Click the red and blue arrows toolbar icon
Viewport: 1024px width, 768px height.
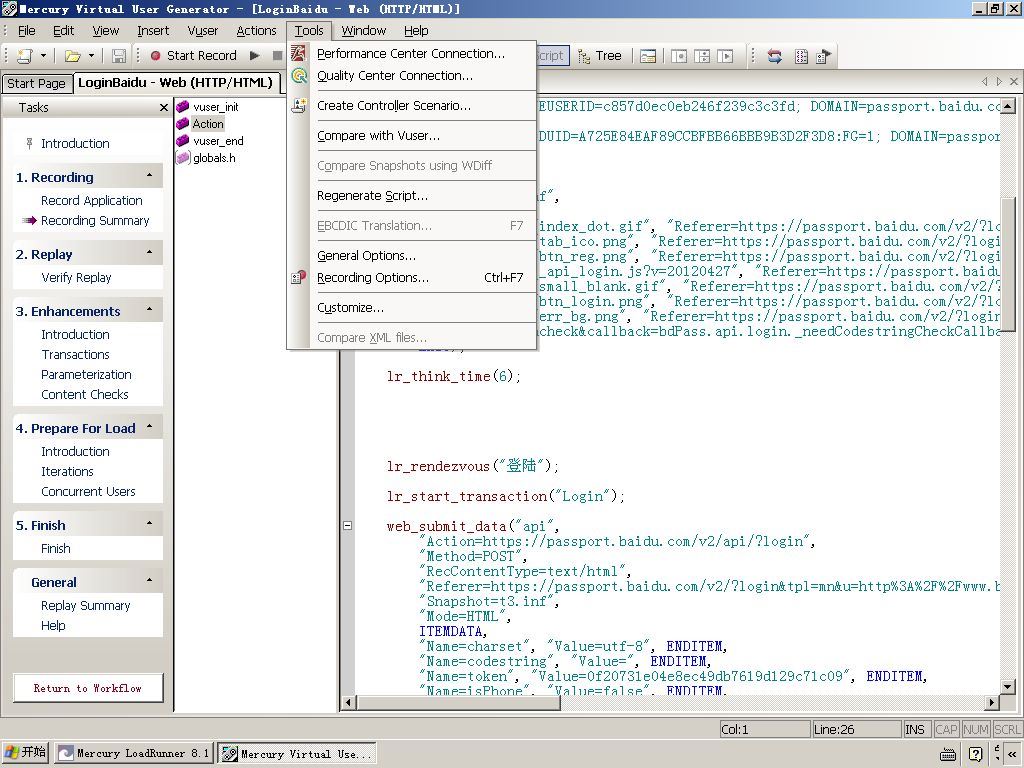pyautogui.click(x=775, y=56)
